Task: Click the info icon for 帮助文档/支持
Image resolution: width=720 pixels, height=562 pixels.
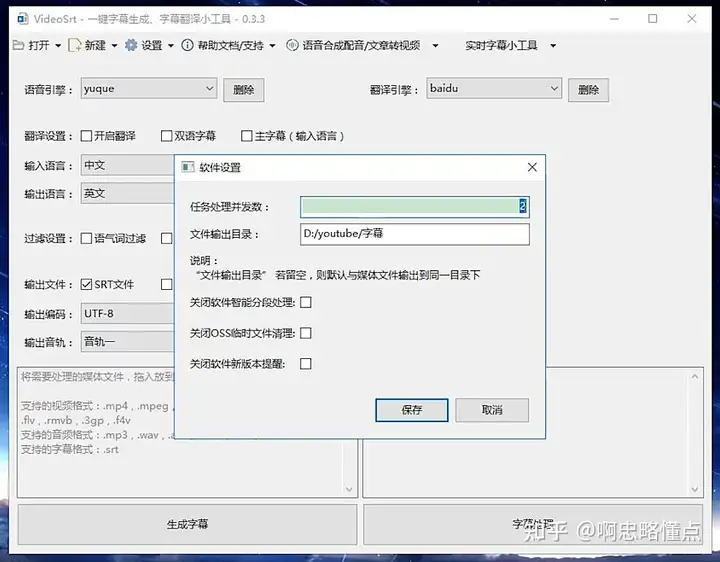Action: point(187,45)
